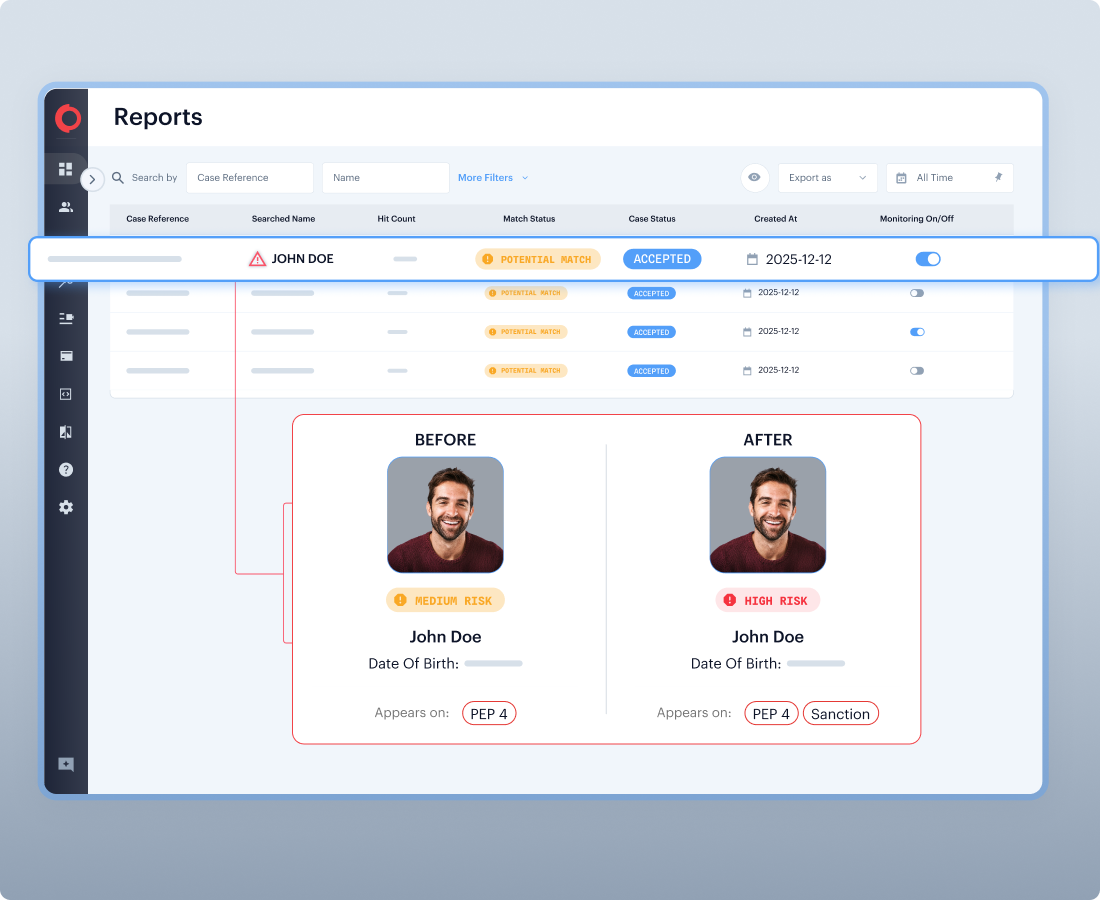Expand the sidebar with the chevron arrow

[92, 179]
